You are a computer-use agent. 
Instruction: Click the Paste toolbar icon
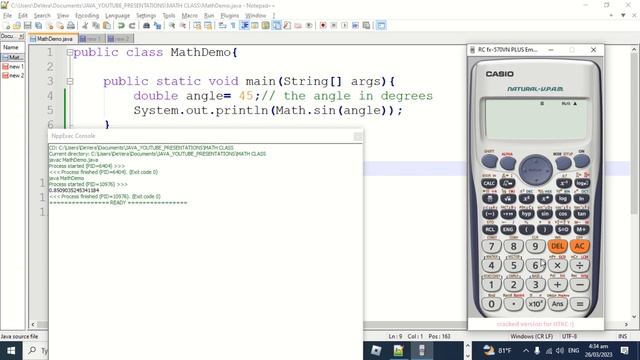(107, 26)
